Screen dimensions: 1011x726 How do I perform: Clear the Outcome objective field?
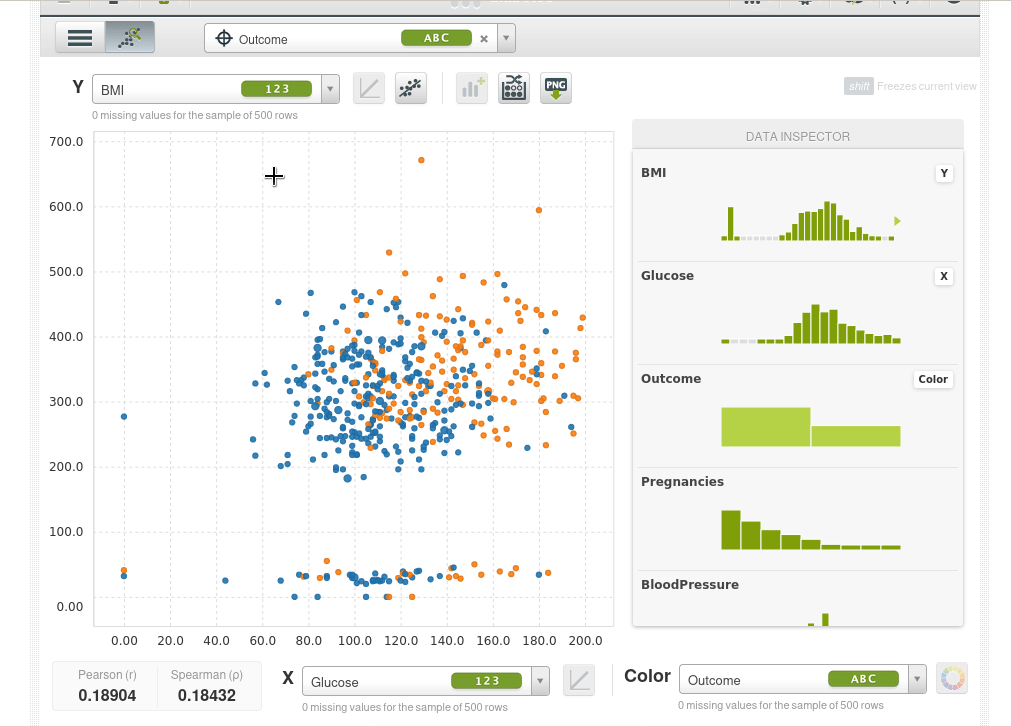click(484, 39)
